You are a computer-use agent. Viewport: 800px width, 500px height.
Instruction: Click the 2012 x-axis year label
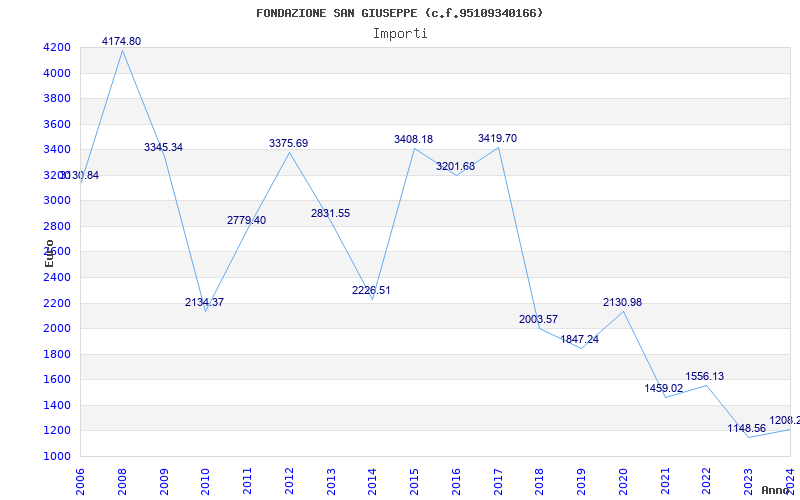tap(289, 481)
